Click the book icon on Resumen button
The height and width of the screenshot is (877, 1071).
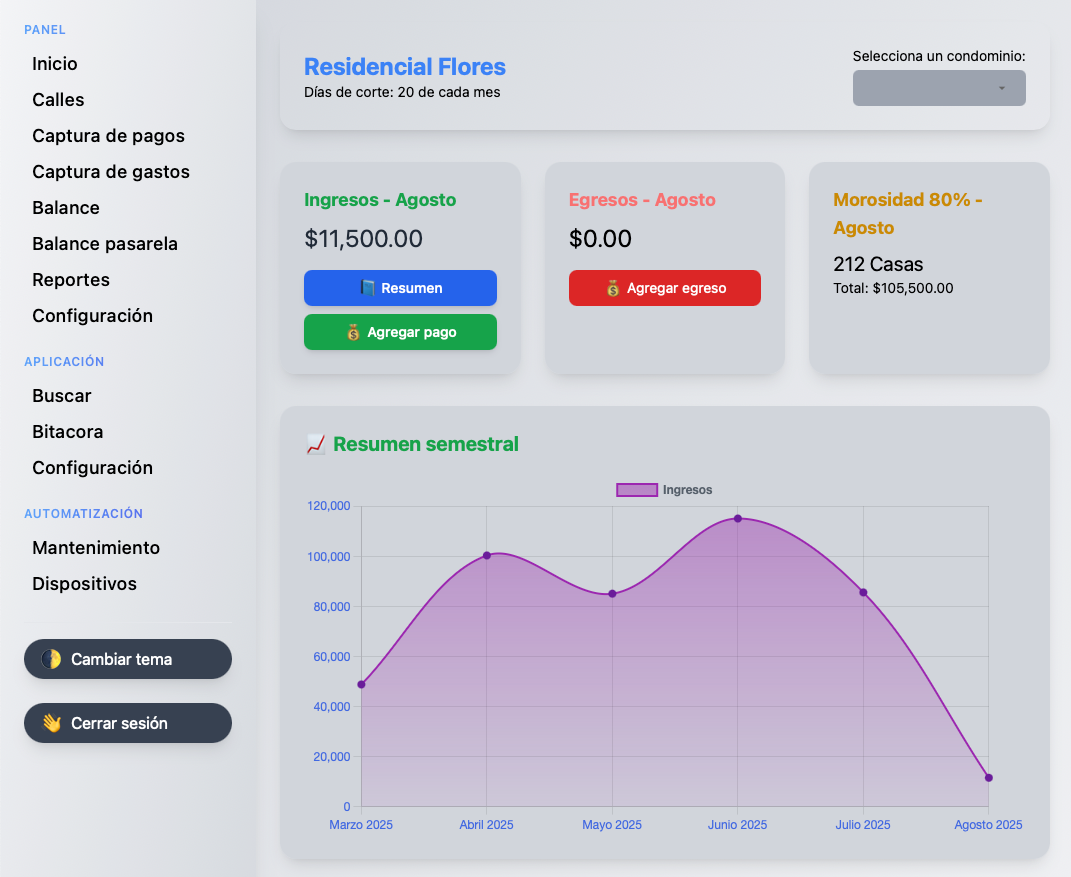(x=368, y=288)
